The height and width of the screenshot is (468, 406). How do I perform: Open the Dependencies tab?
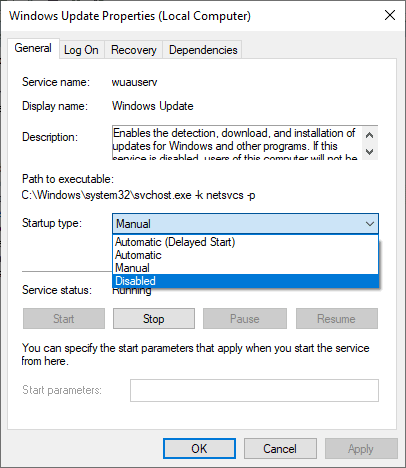tap(203, 50)
